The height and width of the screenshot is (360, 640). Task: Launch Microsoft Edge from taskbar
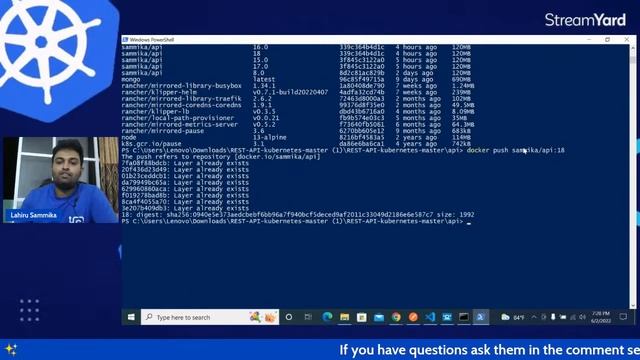[327, 317]
